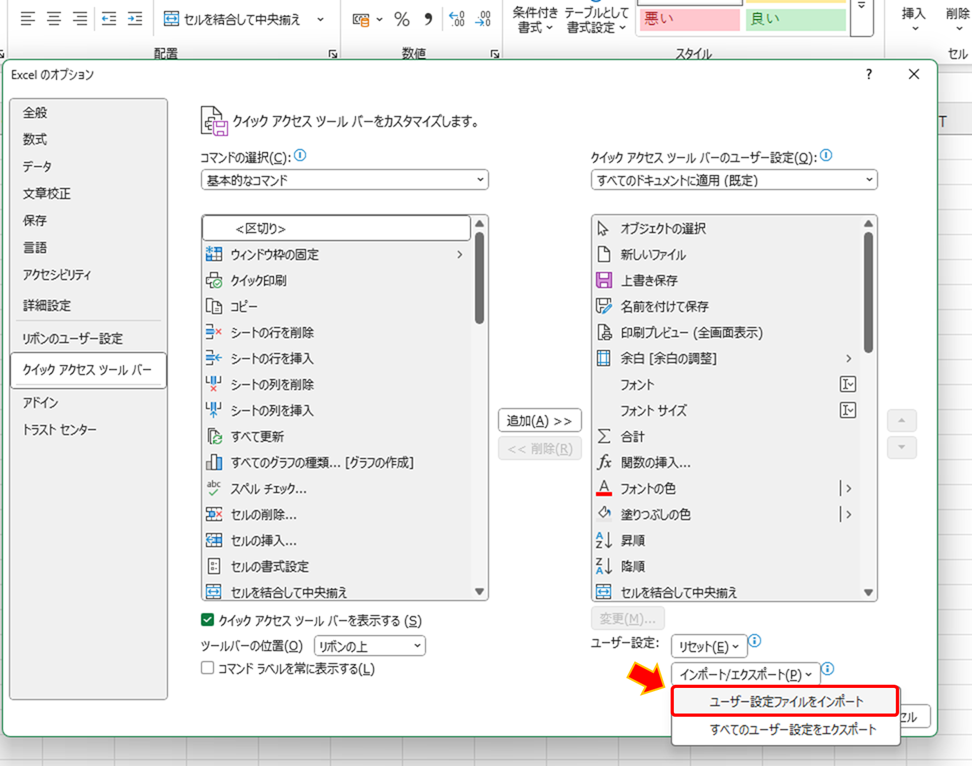
Task: Click the increase decimal icon
Action: (x=457, y=19)
